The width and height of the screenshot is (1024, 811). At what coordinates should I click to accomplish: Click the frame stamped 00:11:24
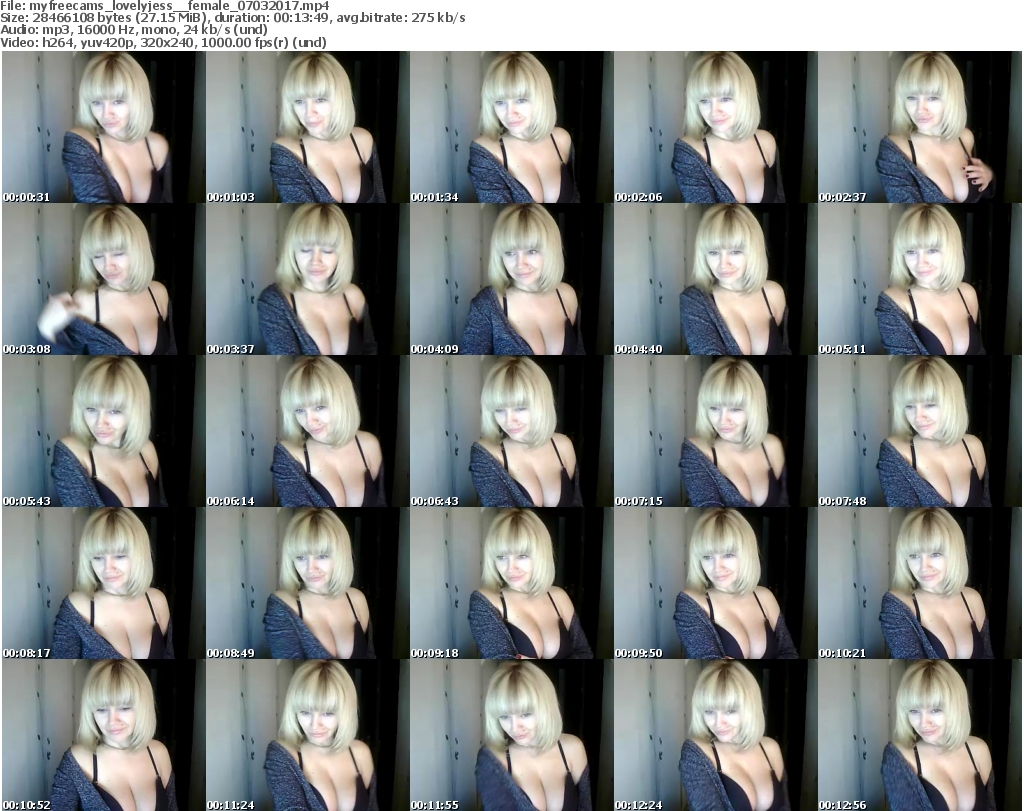pyautogui.click(x=307, y=735)
